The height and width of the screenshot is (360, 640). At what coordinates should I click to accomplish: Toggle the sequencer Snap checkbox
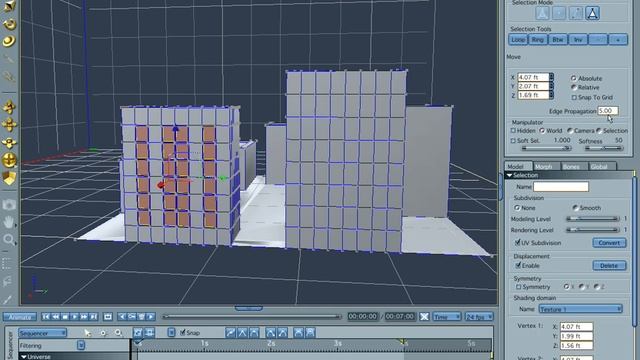tap(183, 333)
